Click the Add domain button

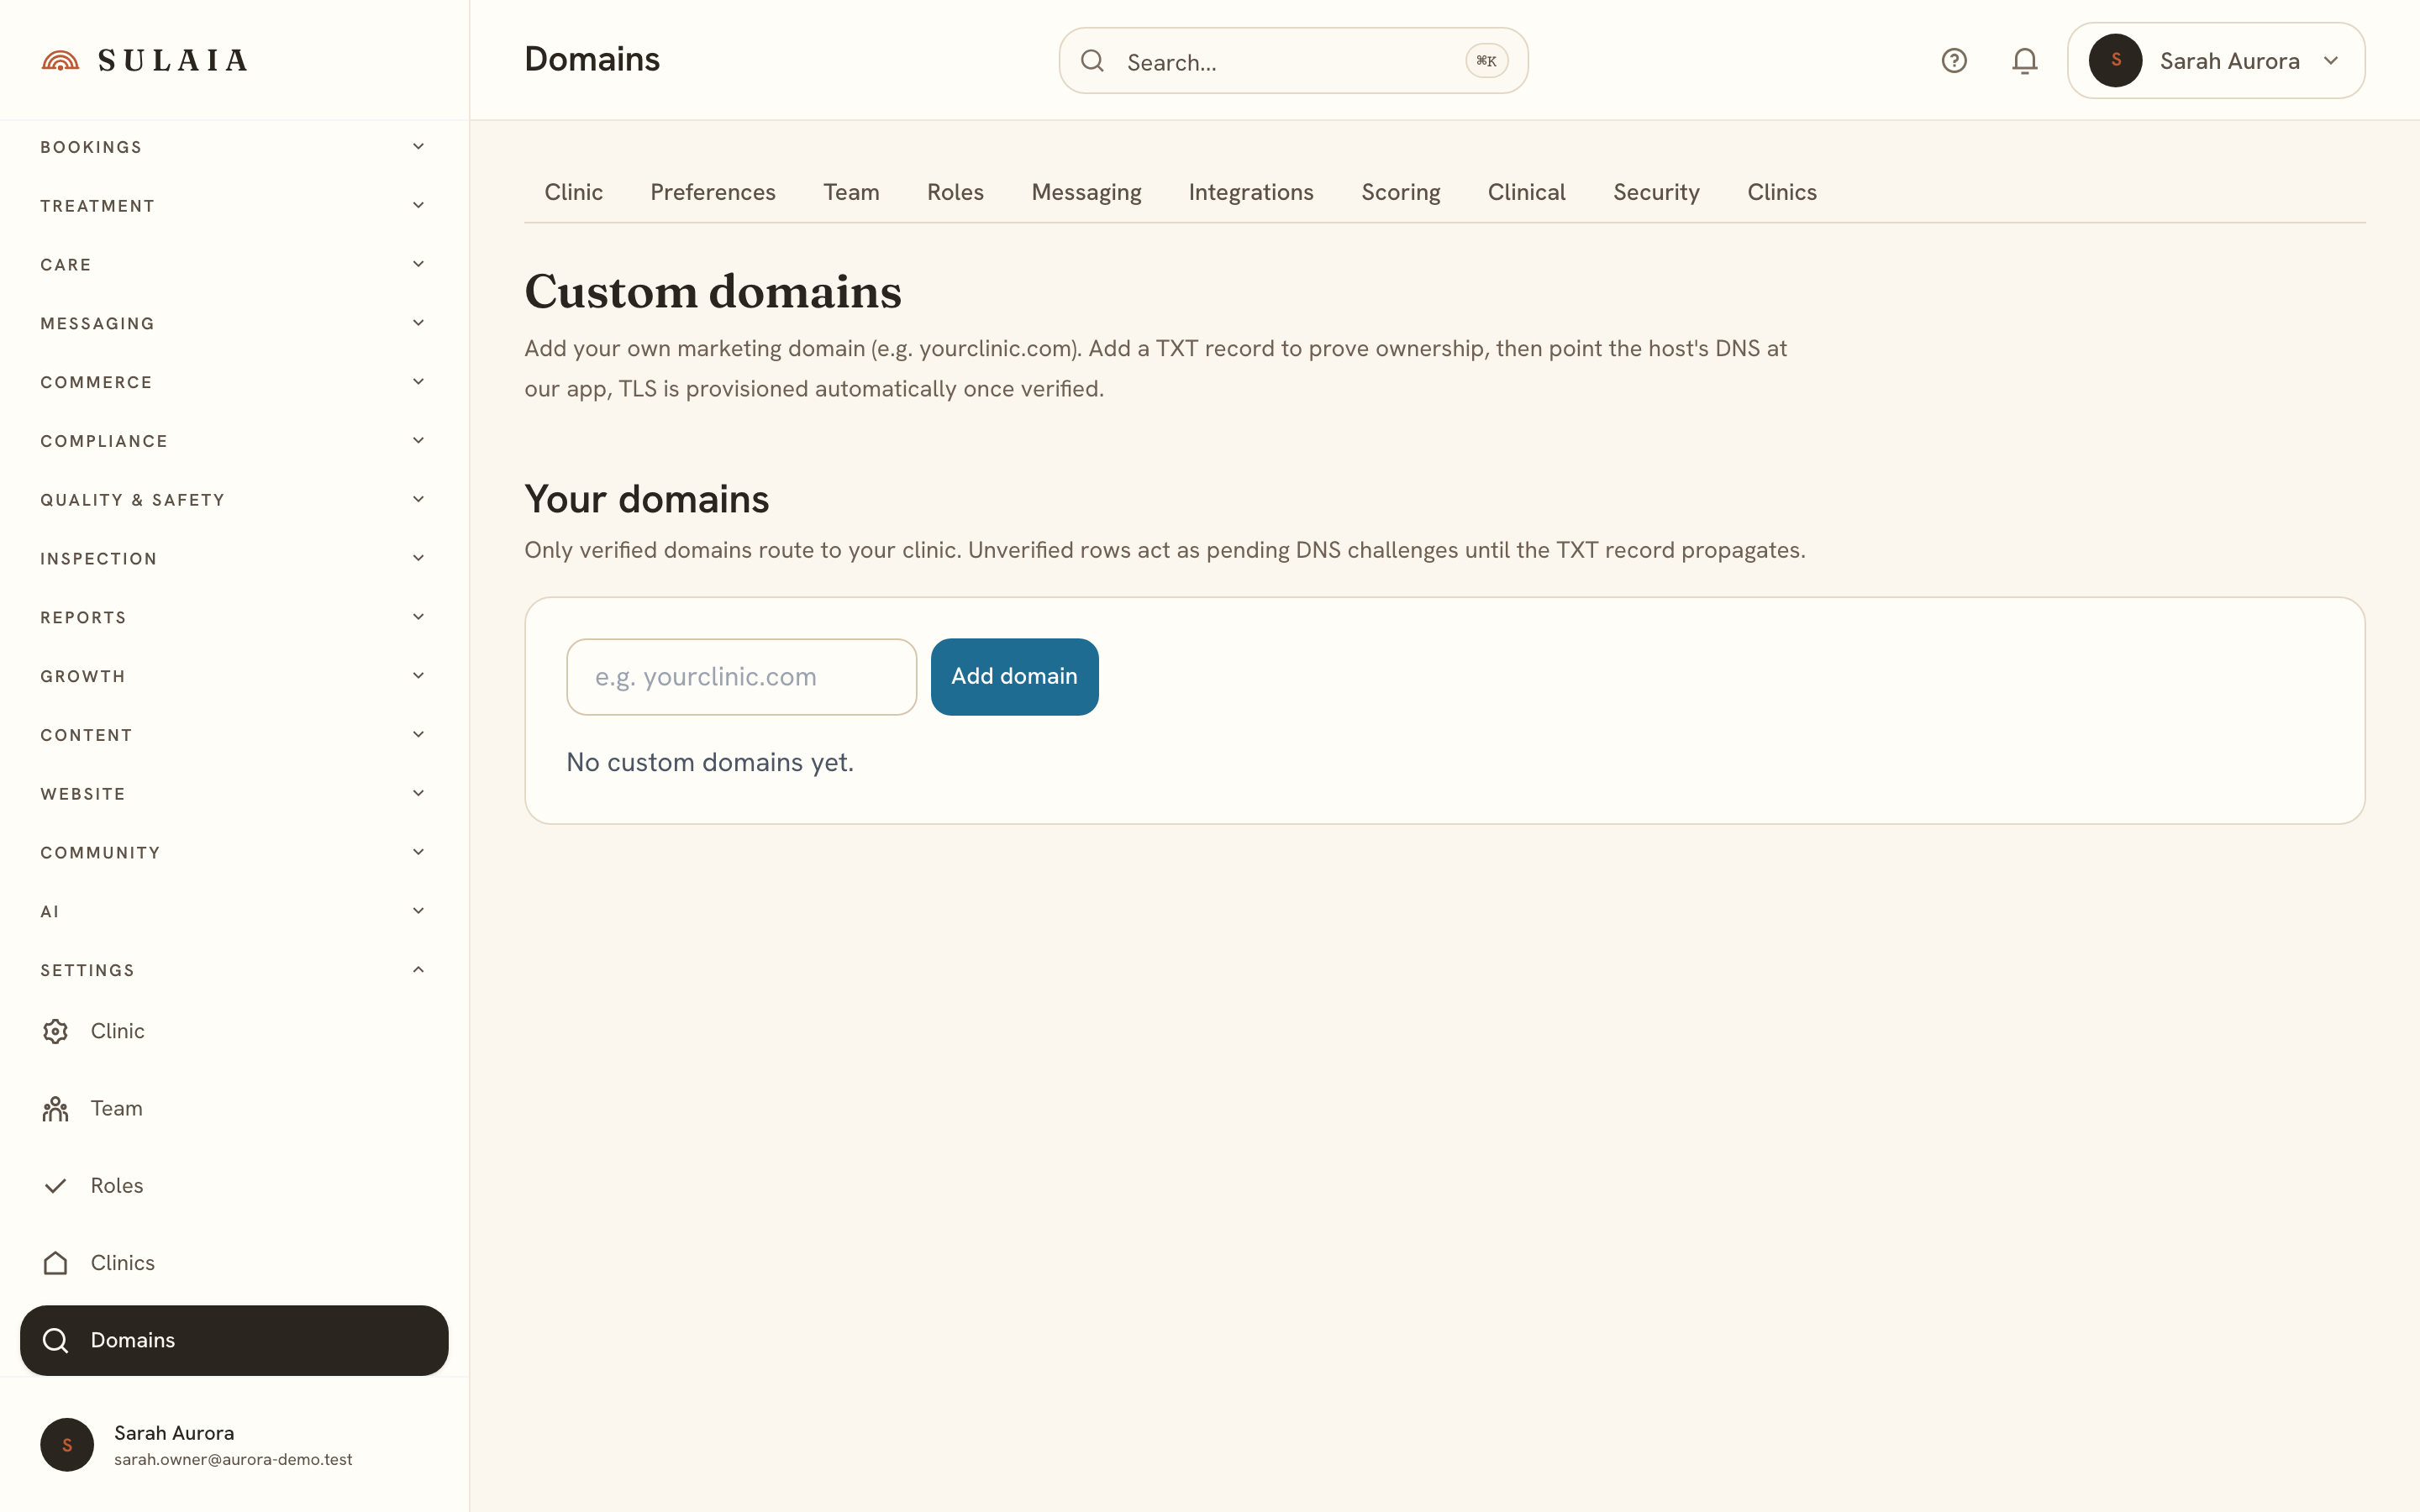[1014, 677]
